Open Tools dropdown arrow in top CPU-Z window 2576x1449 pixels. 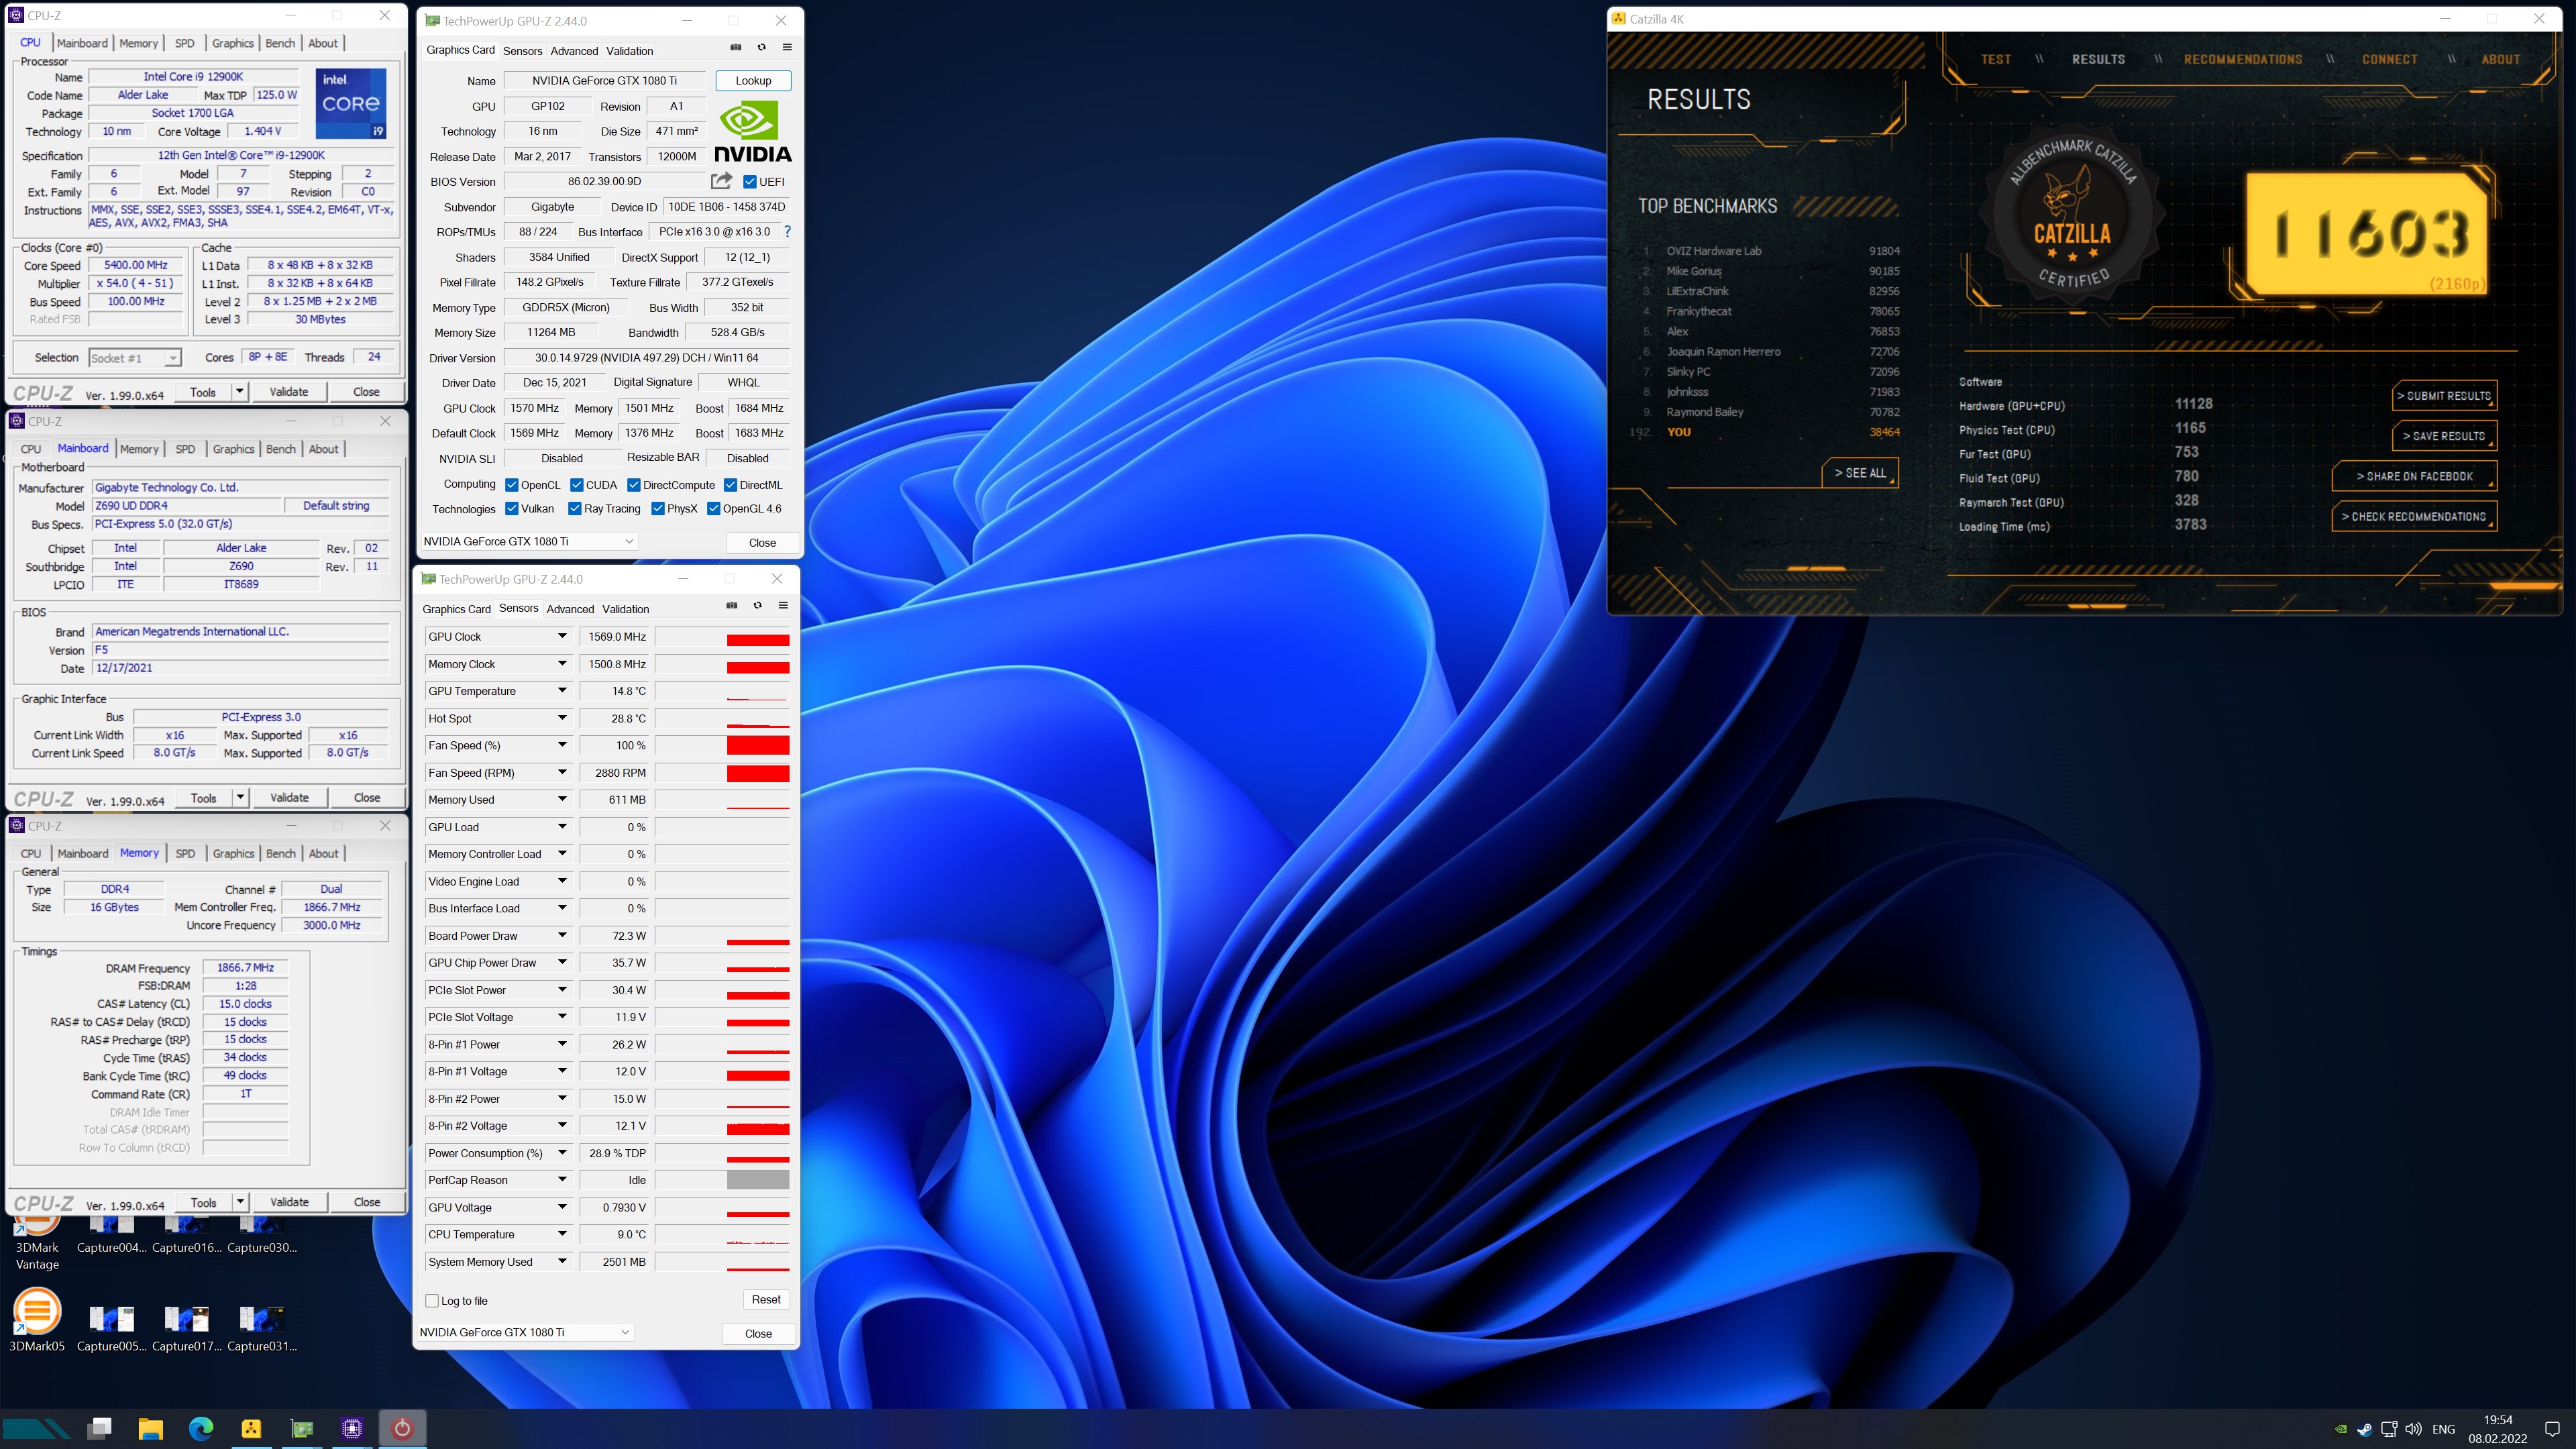tap(240, 392)
